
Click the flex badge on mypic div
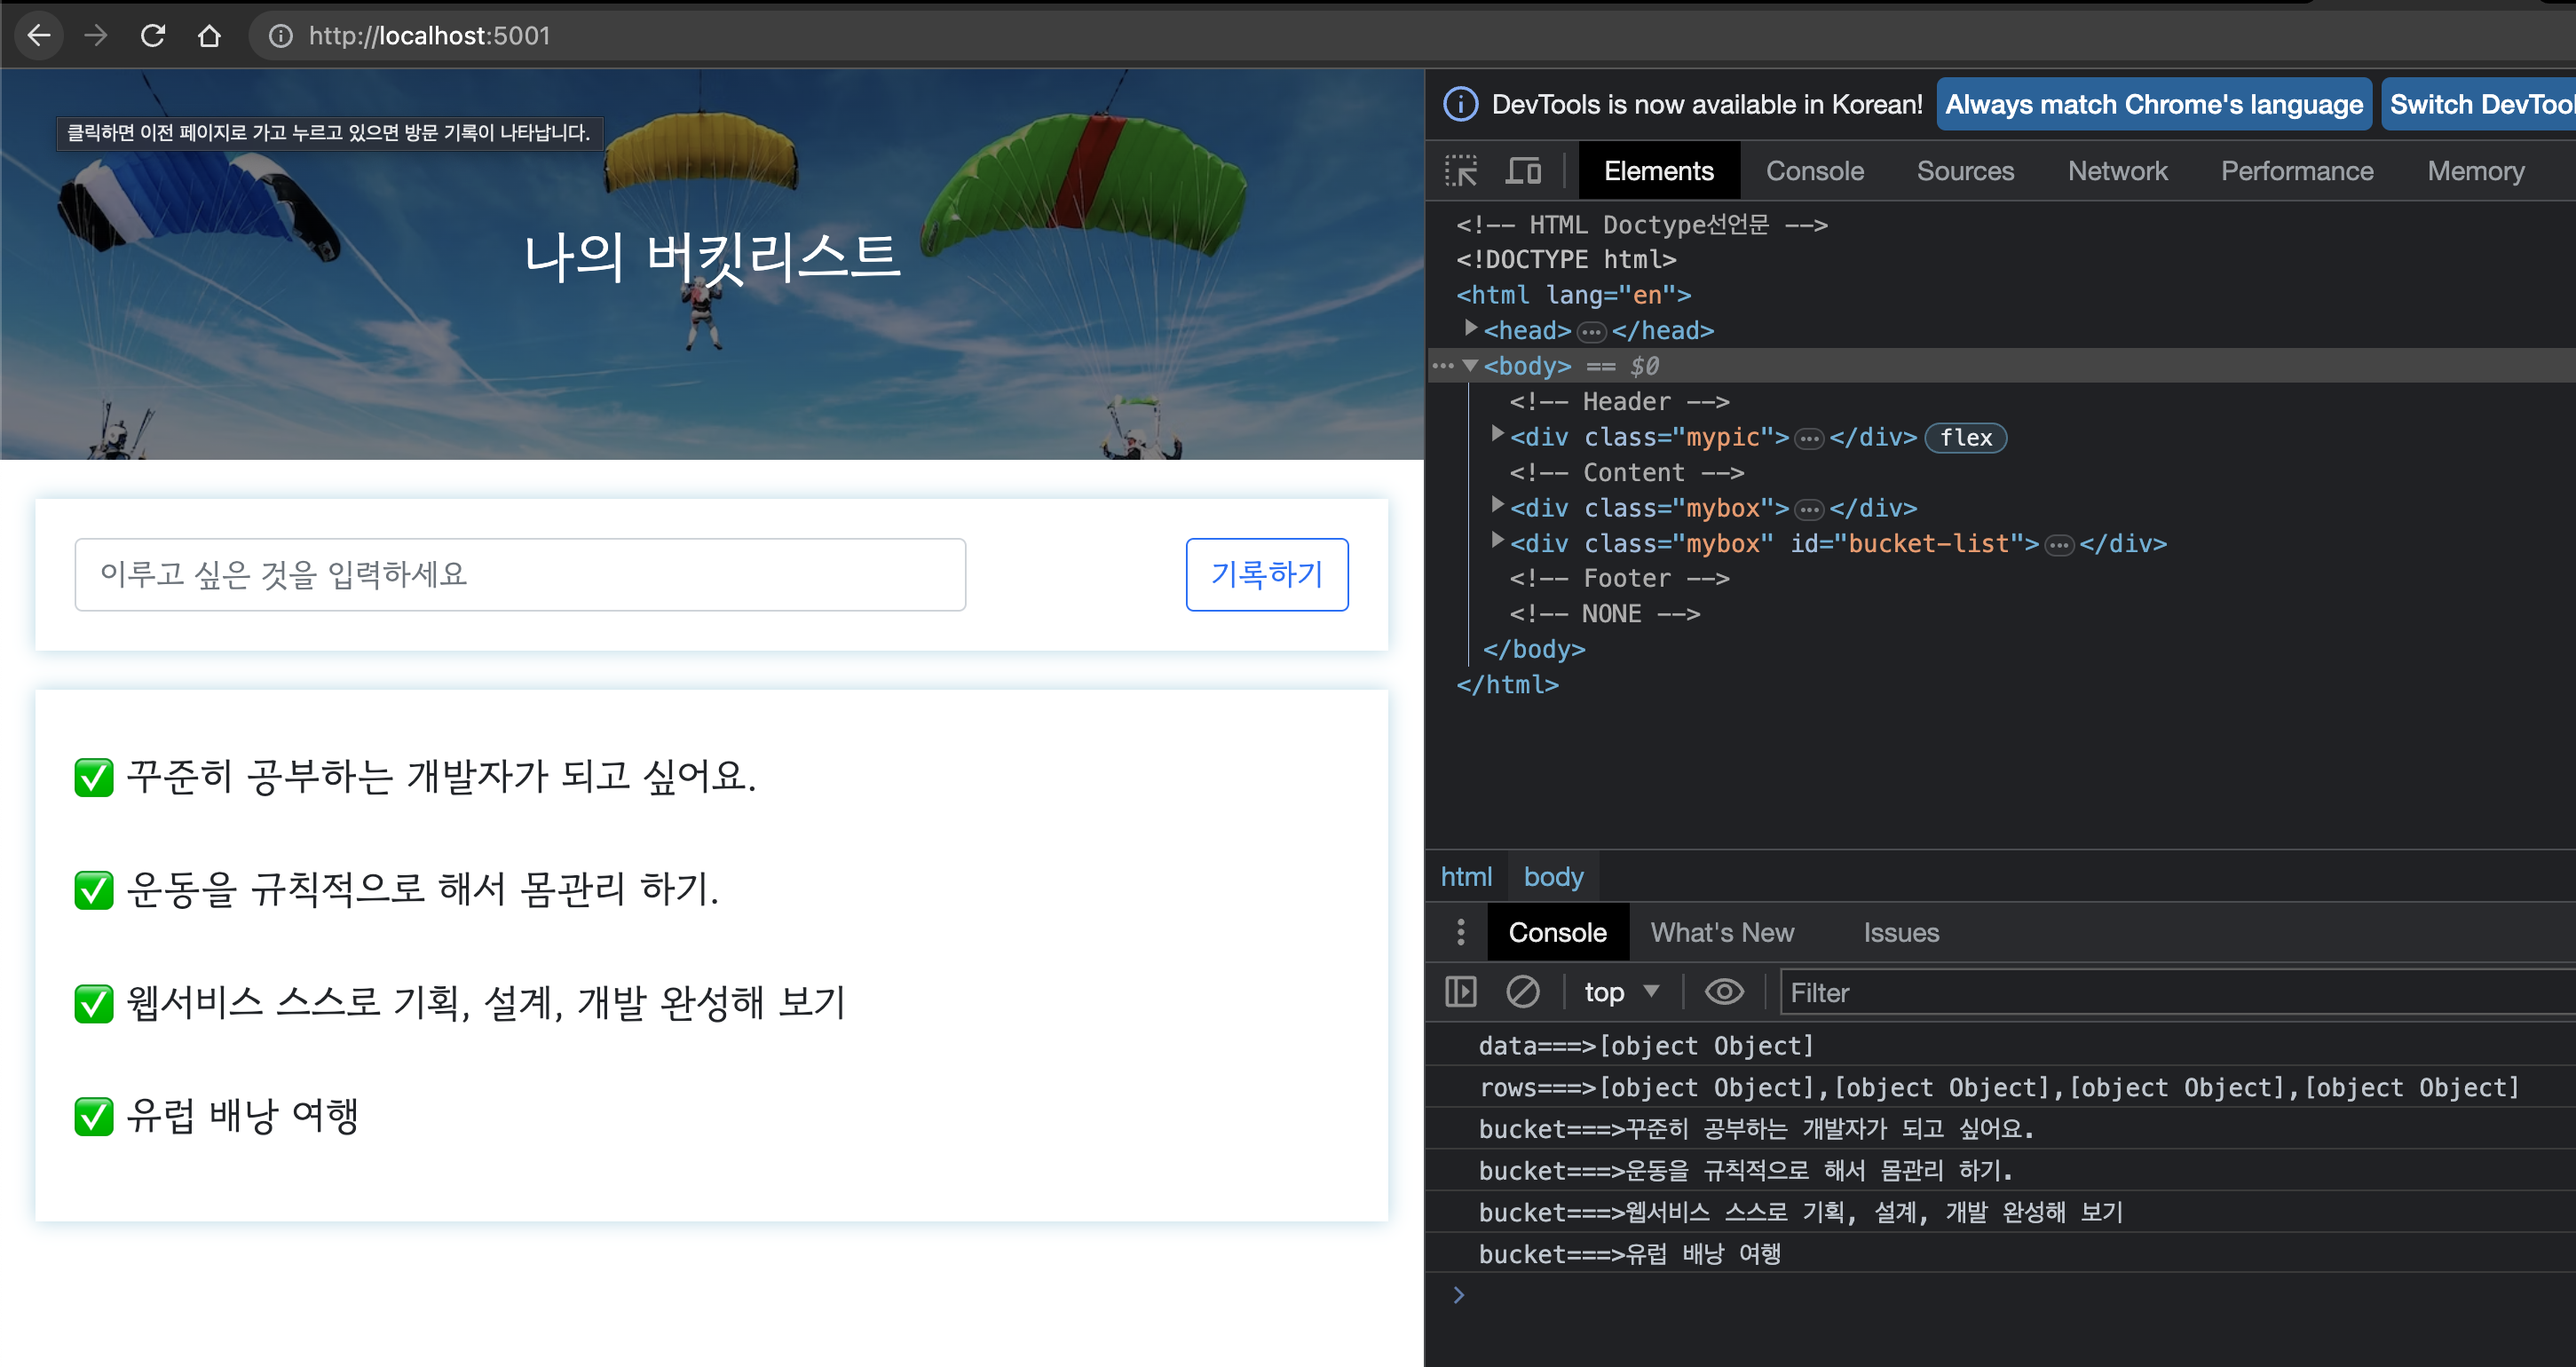pos(1965,438)
